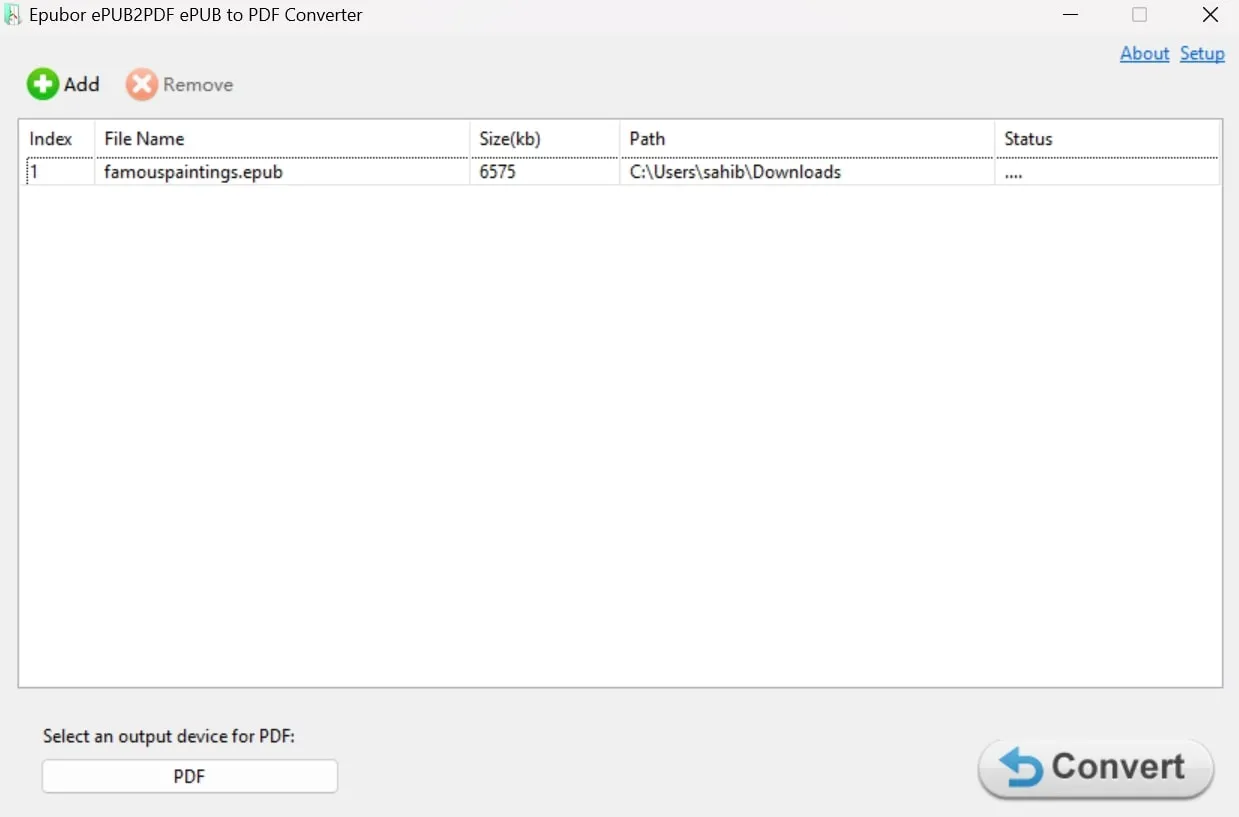Click the Epubor app icon in the title bar
1239x817 pixels.
pyautogui.click(x=13, y=14)
